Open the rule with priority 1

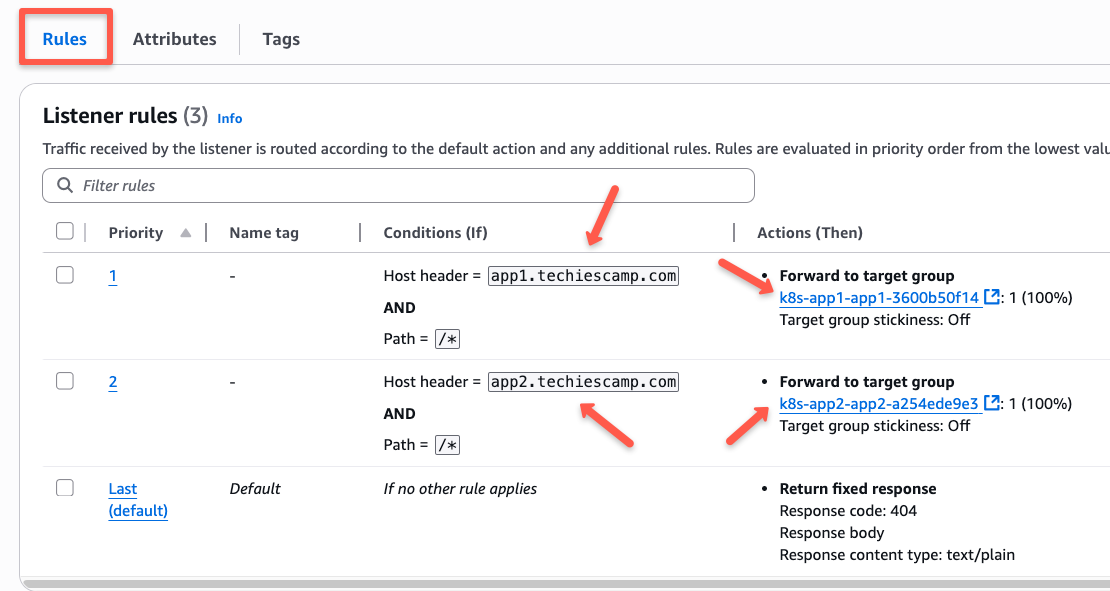[112, 275]
